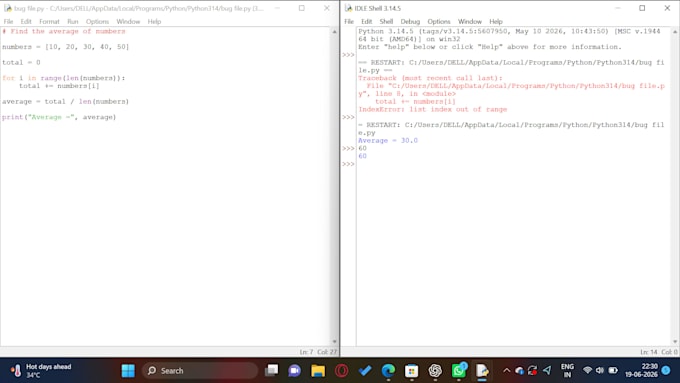This screenshot has width=680, height=383.
Task: Click ENG IN language indicator
Action: point(567,370)
